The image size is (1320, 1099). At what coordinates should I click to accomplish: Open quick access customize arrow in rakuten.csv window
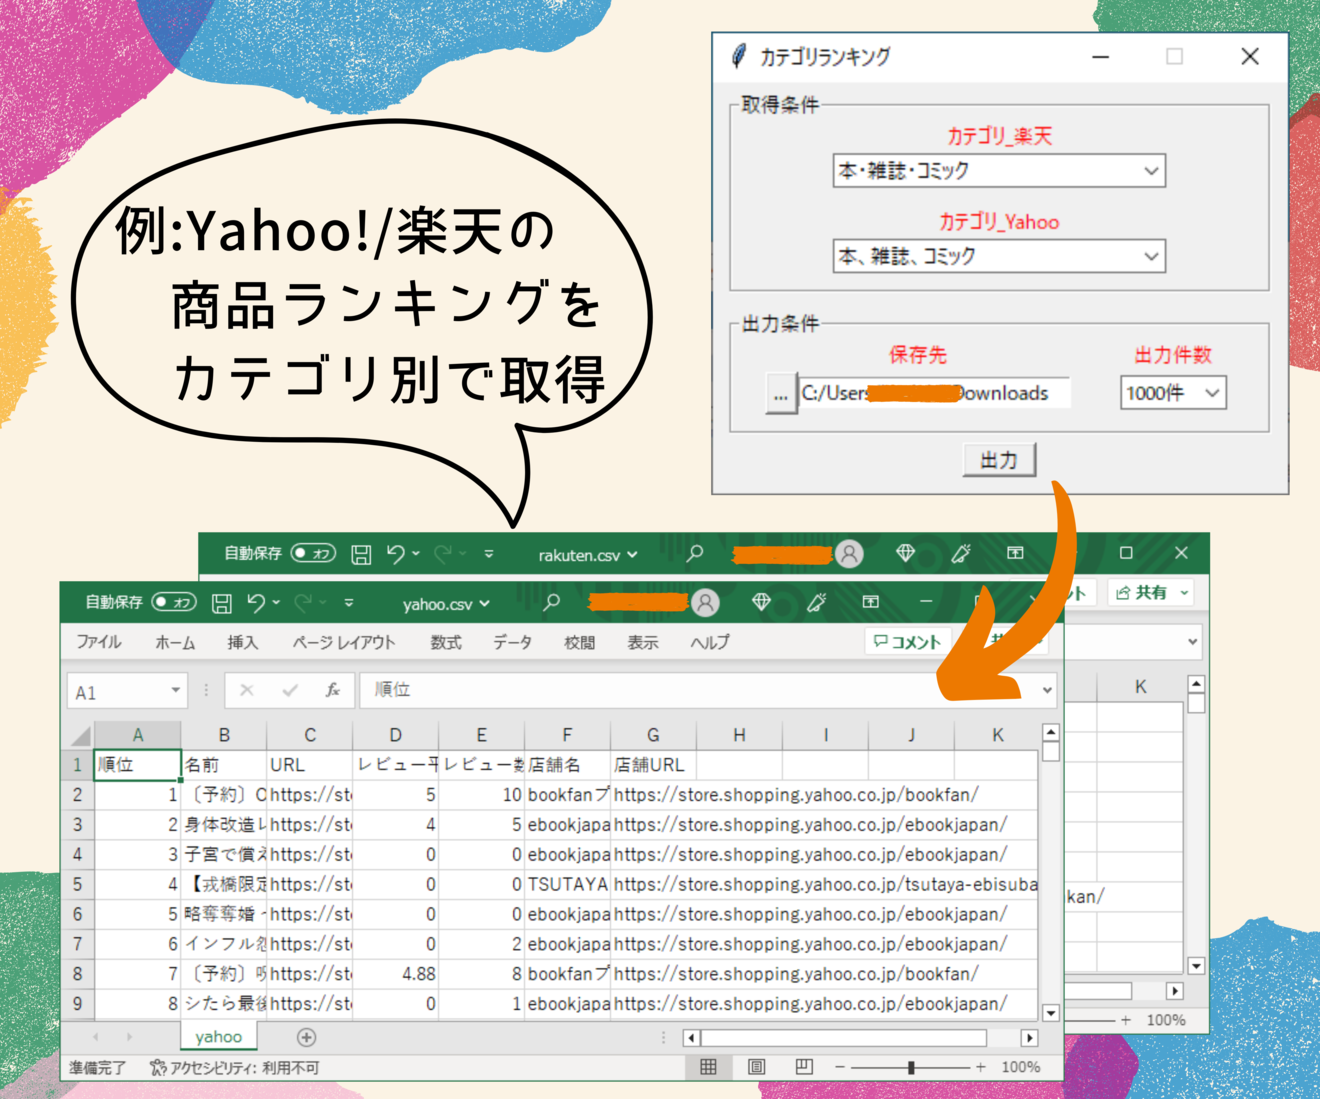[x=489, y=554]
